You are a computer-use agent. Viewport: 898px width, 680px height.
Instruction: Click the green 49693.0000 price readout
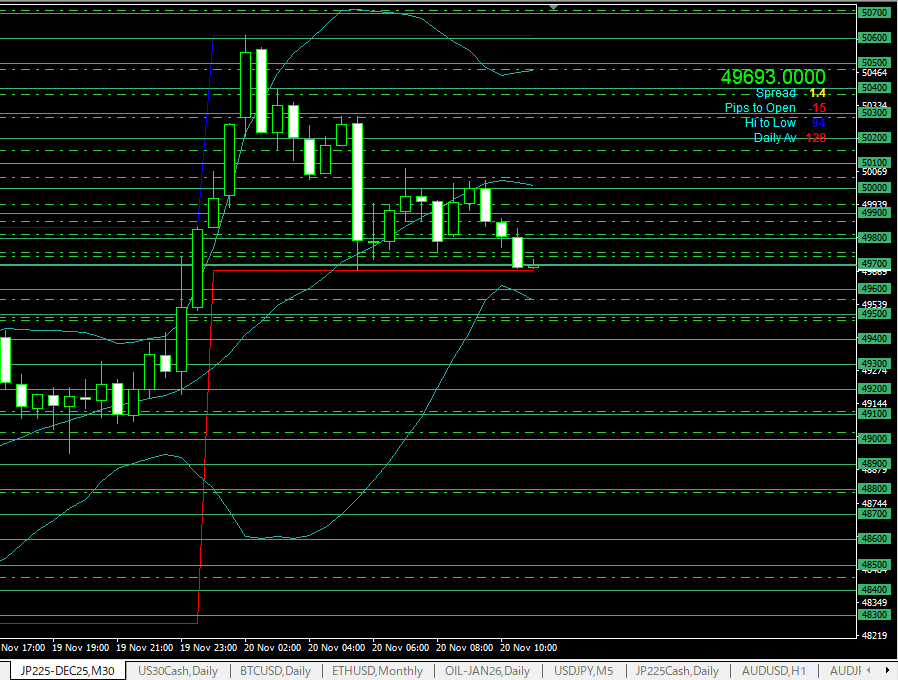click(773, 77)
